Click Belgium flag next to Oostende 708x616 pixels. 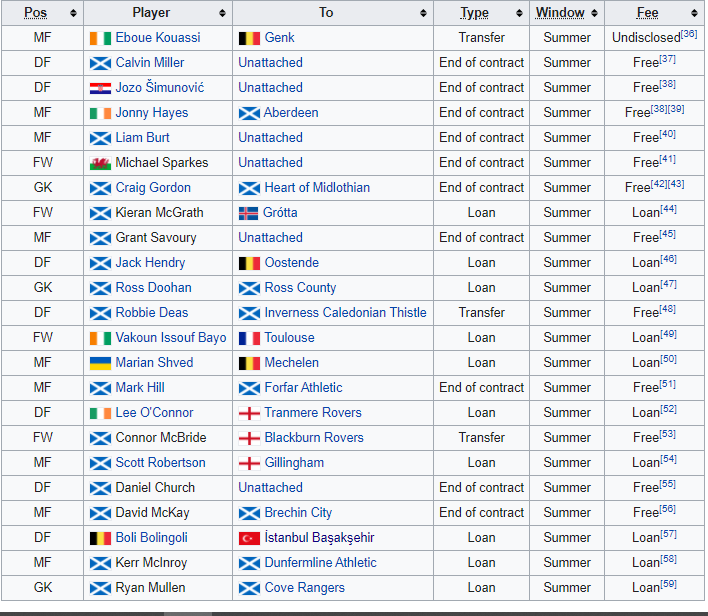coord(249,263)
